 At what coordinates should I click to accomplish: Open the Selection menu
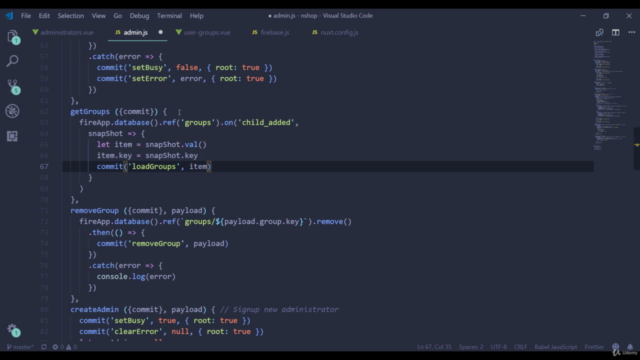pyautogui.click(x=71, y=16)
